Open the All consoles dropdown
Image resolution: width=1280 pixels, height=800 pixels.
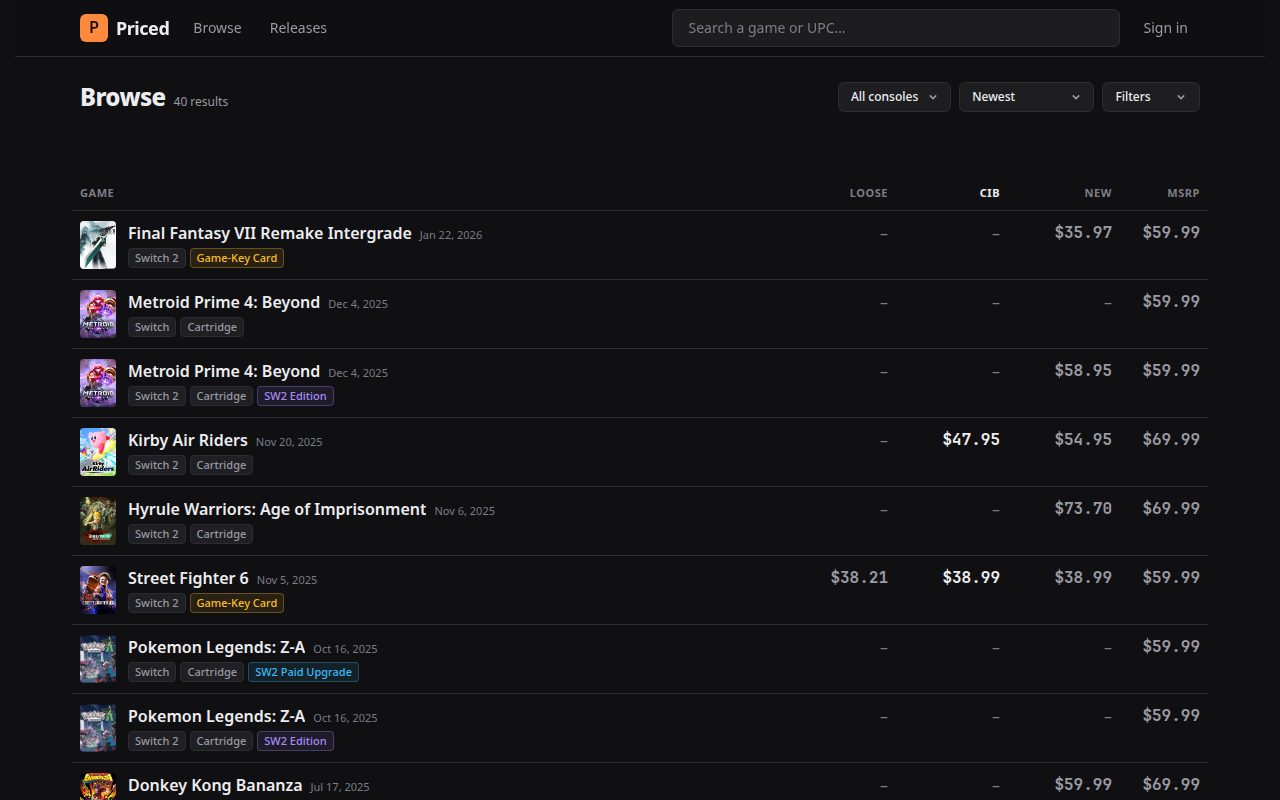(x=894, y=97)
